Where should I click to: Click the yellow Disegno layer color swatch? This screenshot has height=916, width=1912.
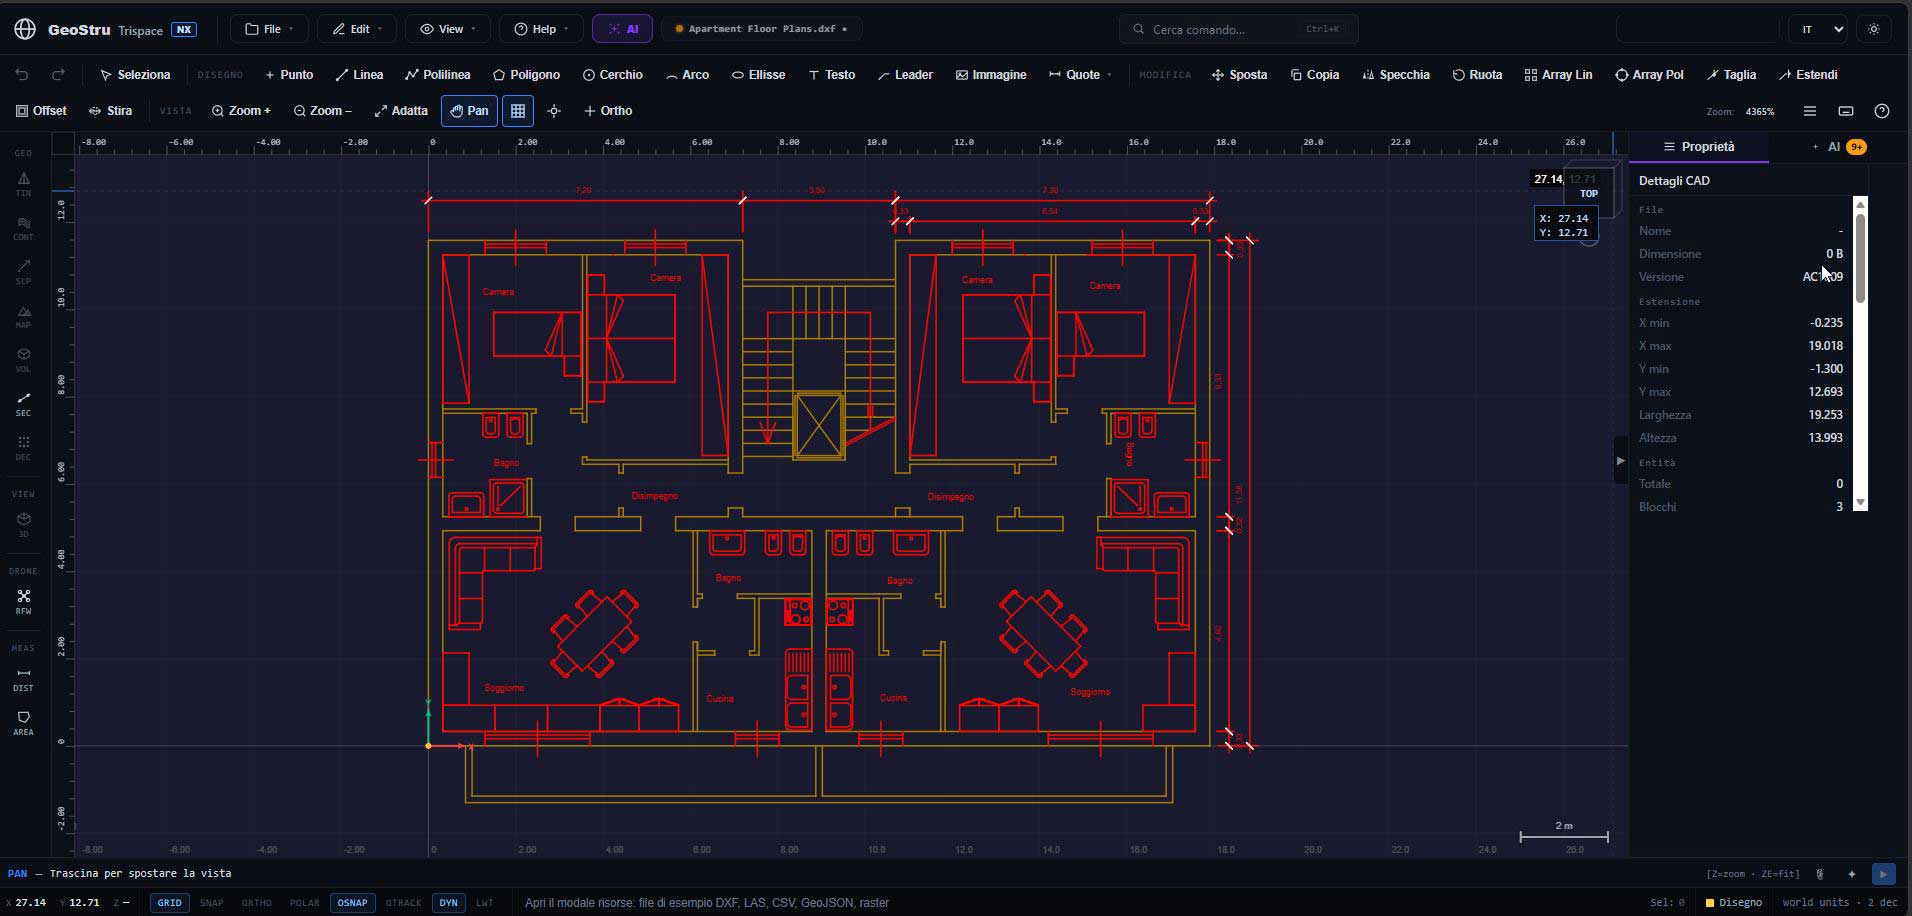[1710, 903]
